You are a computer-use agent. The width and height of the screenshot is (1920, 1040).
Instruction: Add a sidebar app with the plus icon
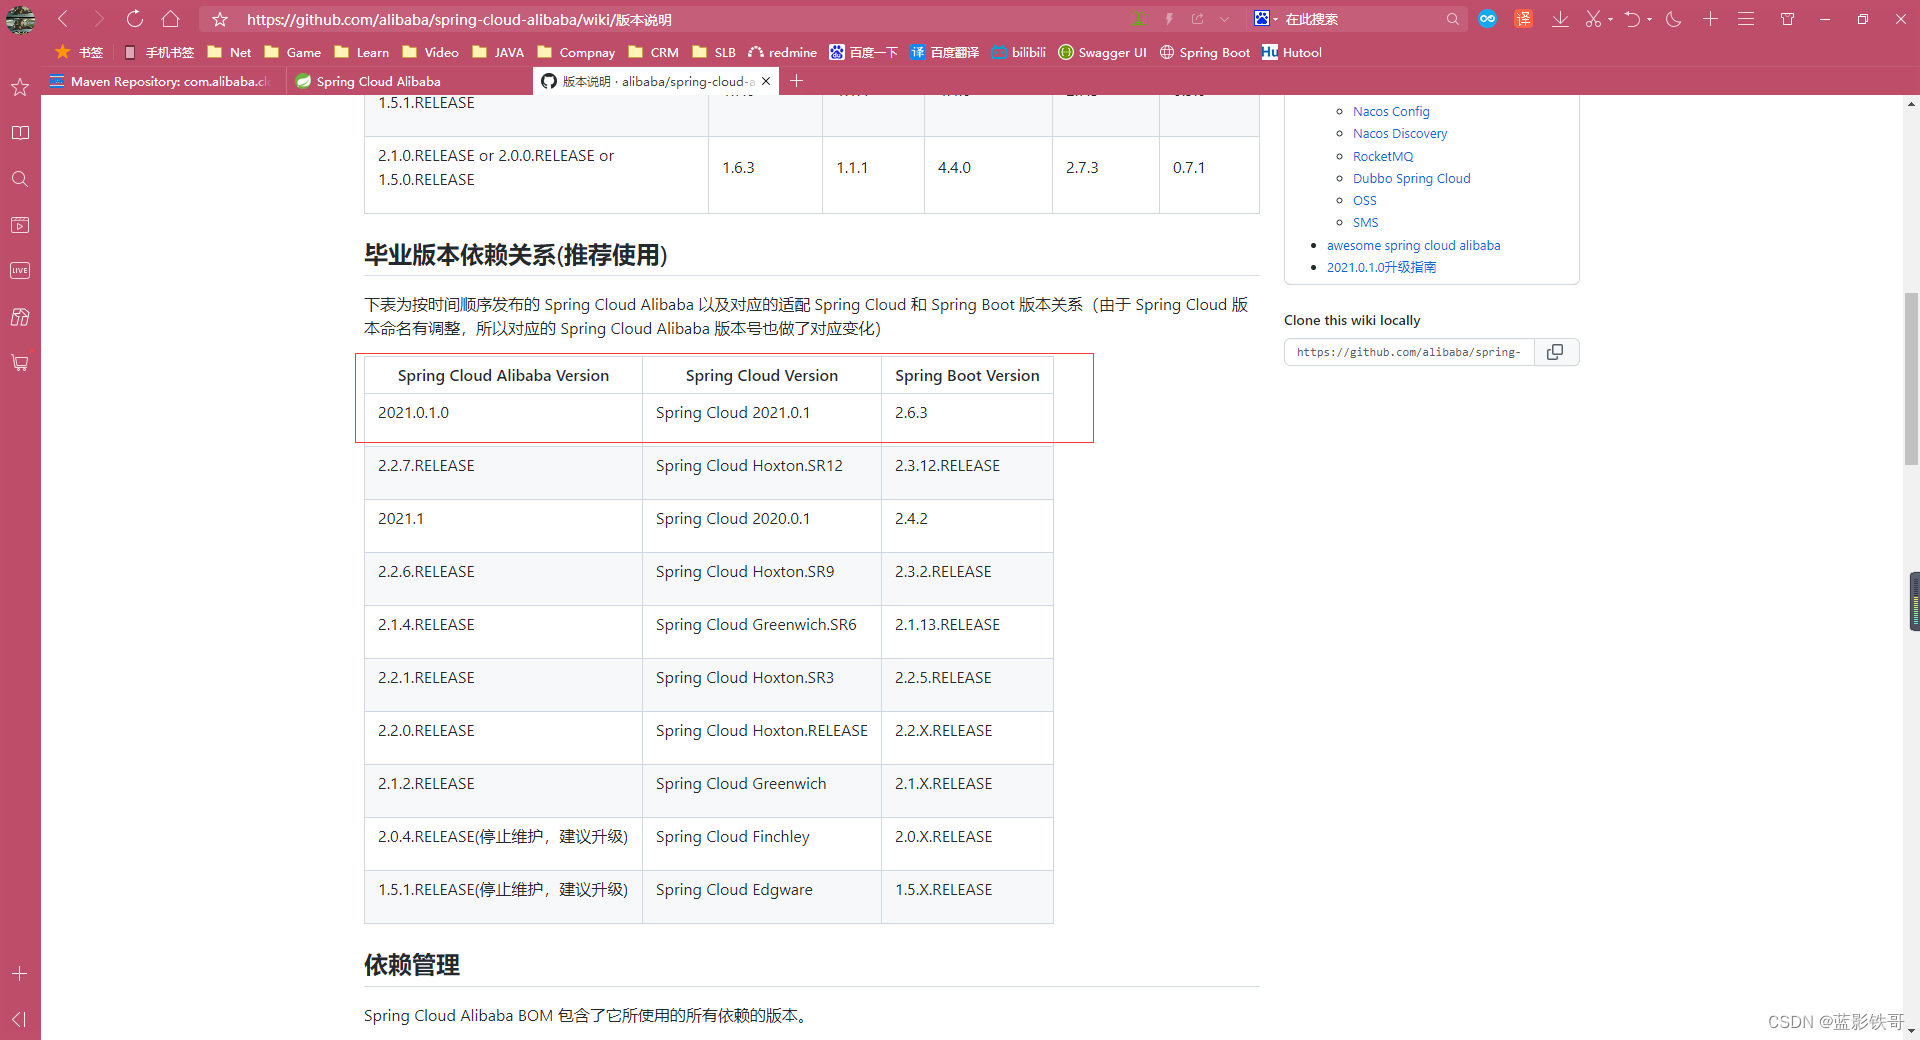point(20,973)
